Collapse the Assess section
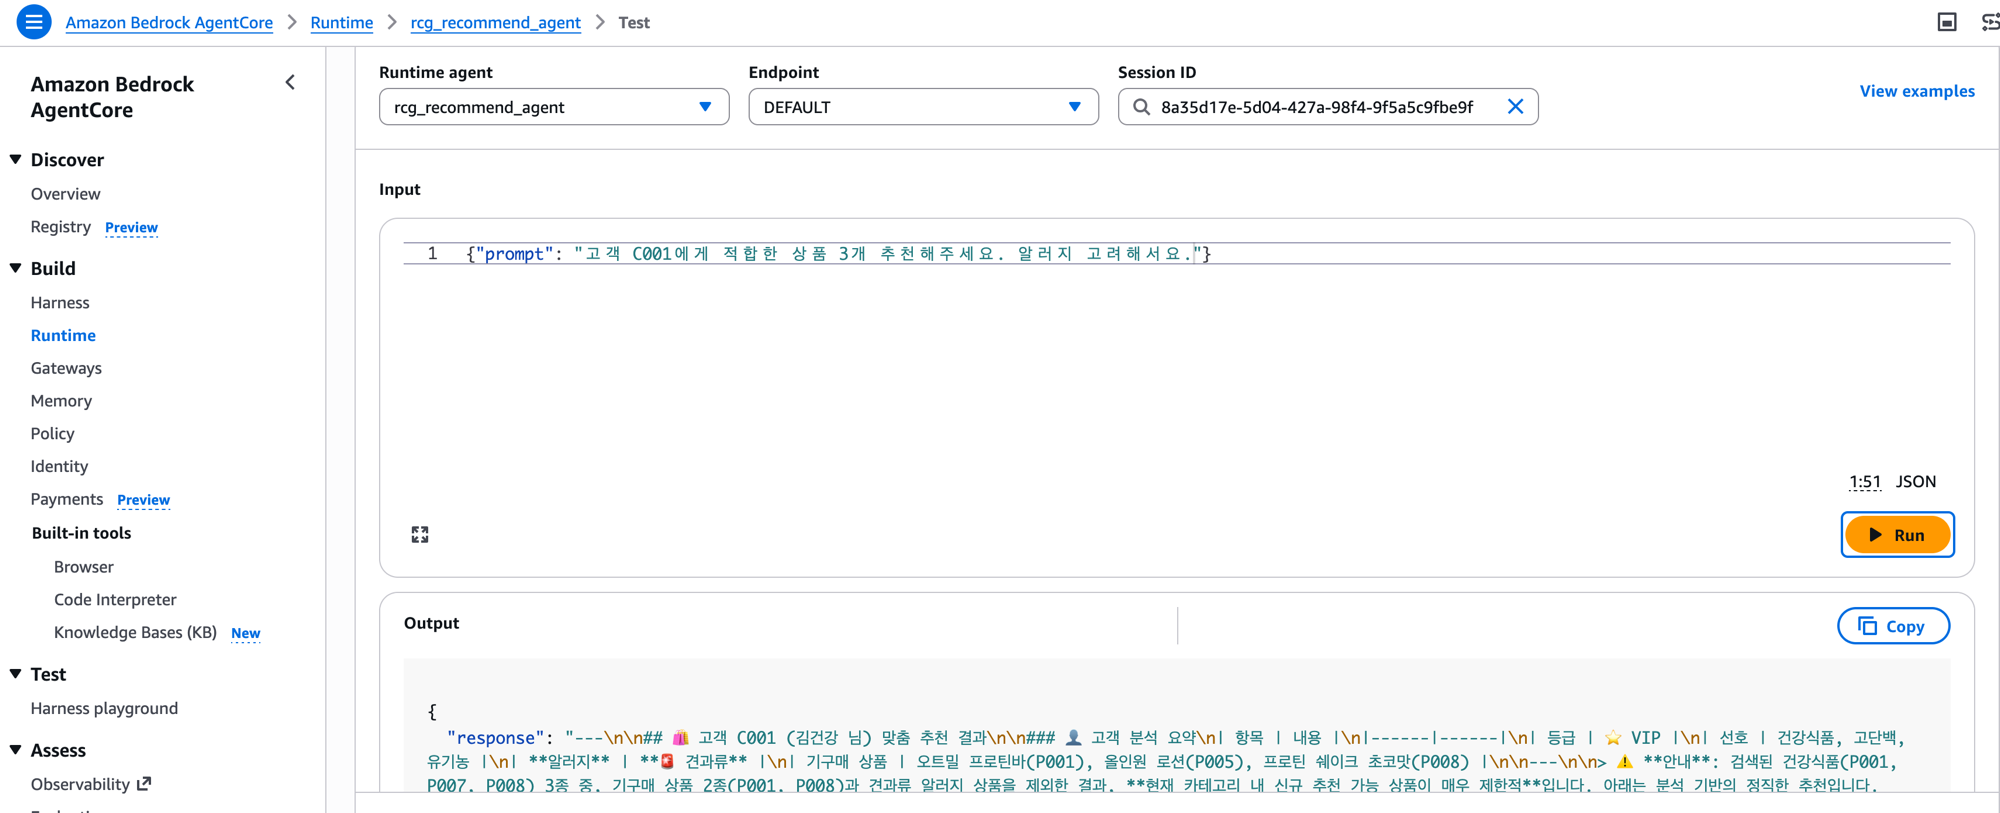The image size is (2000, 813). point(16,750)
